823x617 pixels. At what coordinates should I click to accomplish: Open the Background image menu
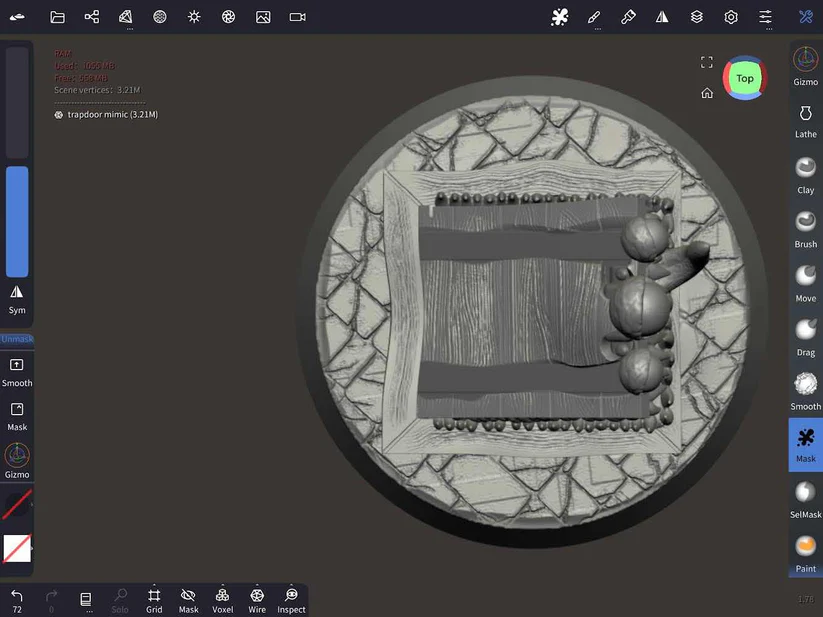263,17
